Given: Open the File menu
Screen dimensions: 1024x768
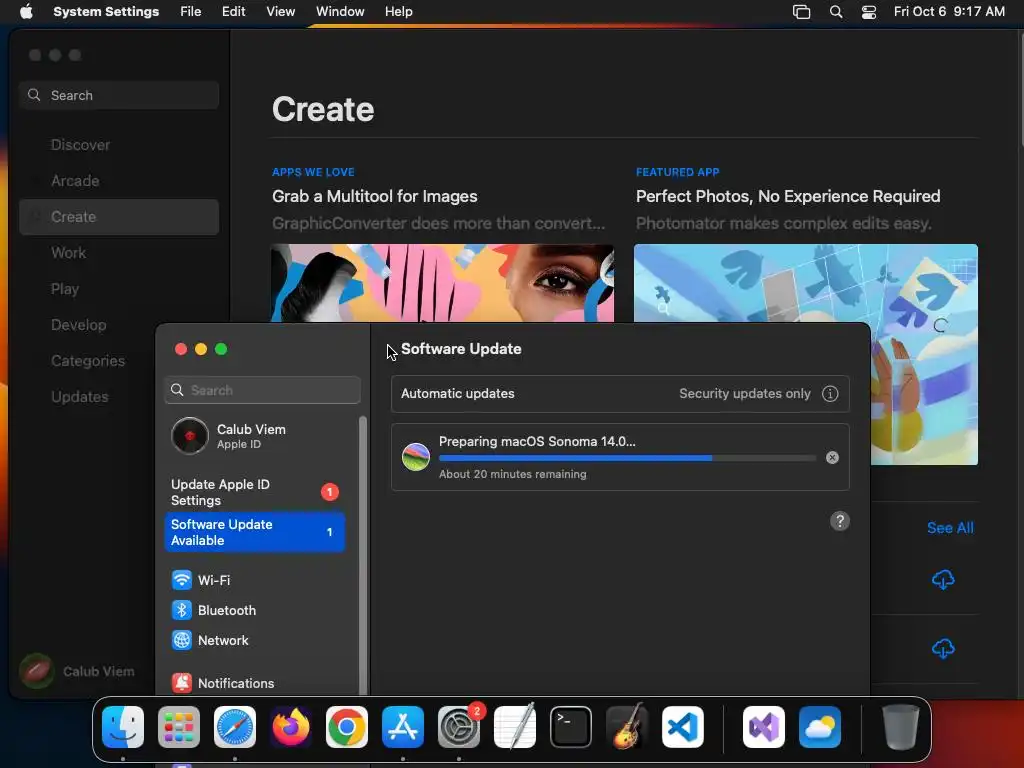Looking at the screenshot, I should click(191, 12).
